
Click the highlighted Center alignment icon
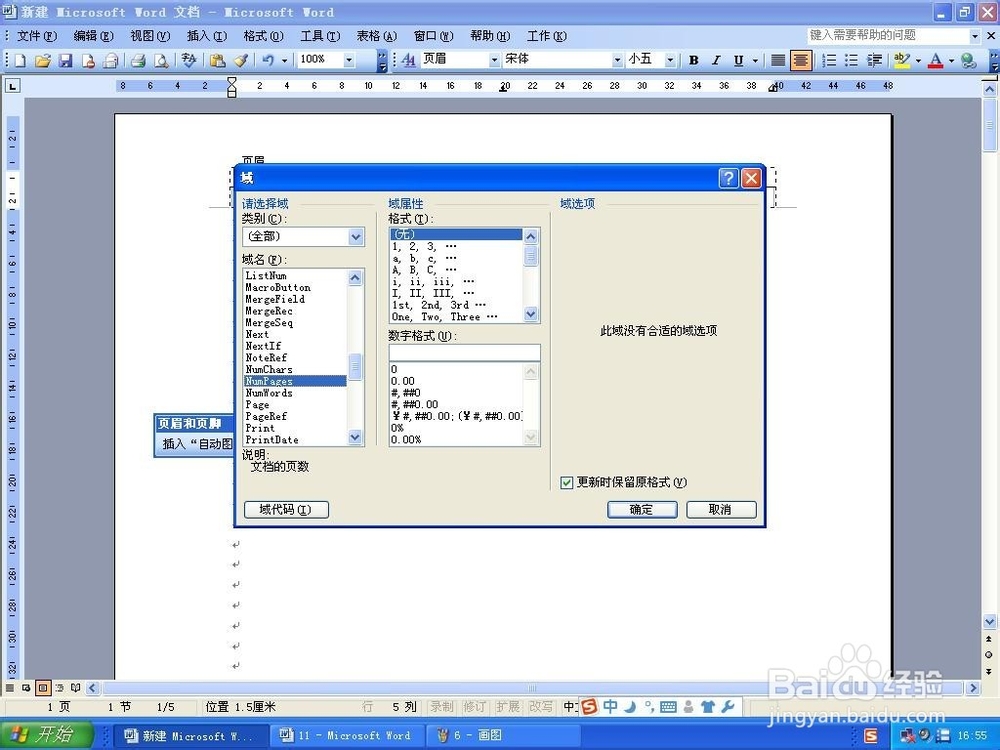[x=800, y=60]
